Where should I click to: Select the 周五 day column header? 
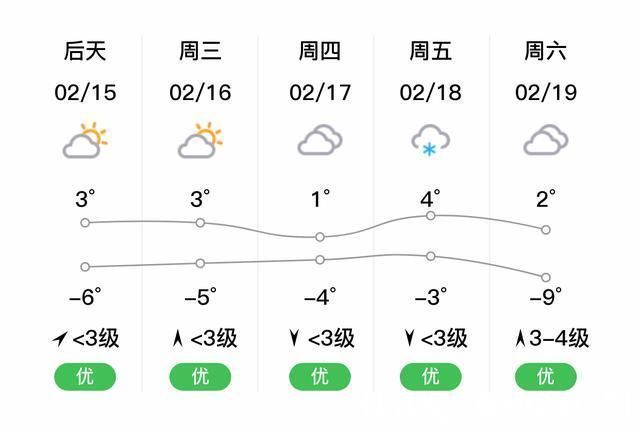pos(430,51)
